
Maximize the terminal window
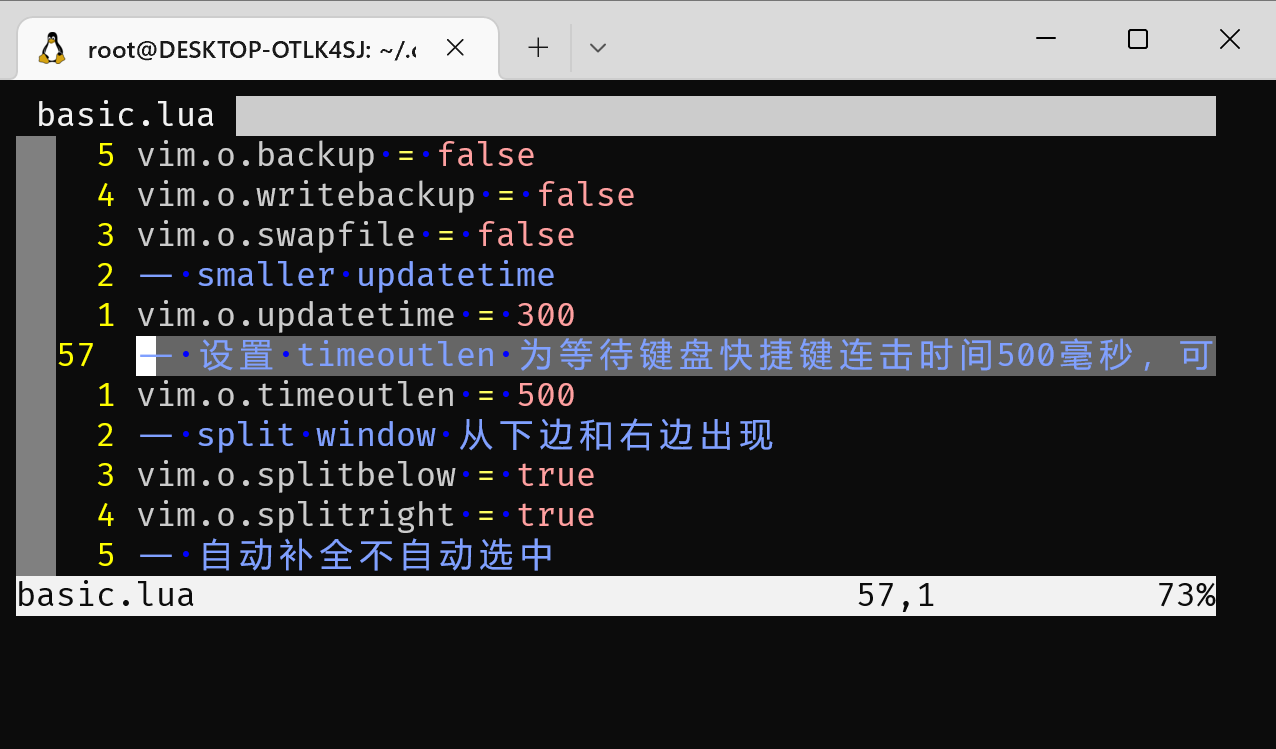pyautogui.click(x=1137, y=39)
